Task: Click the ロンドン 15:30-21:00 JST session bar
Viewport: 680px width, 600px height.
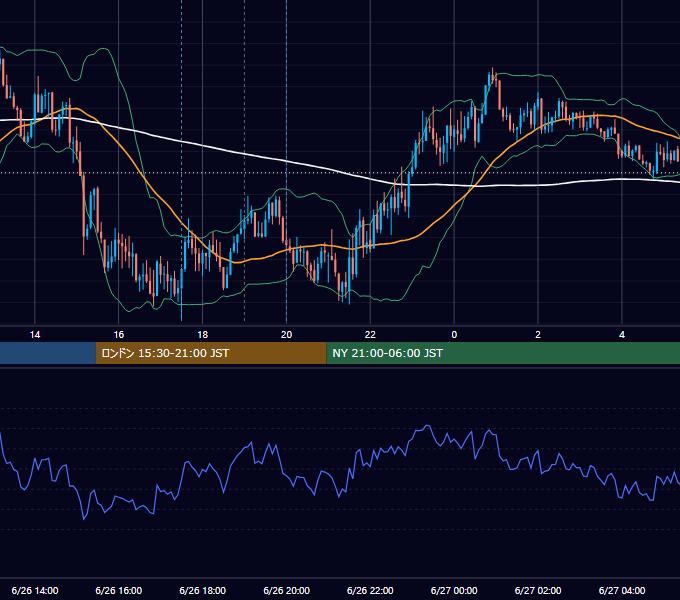Action: click(x=211, y=353)
